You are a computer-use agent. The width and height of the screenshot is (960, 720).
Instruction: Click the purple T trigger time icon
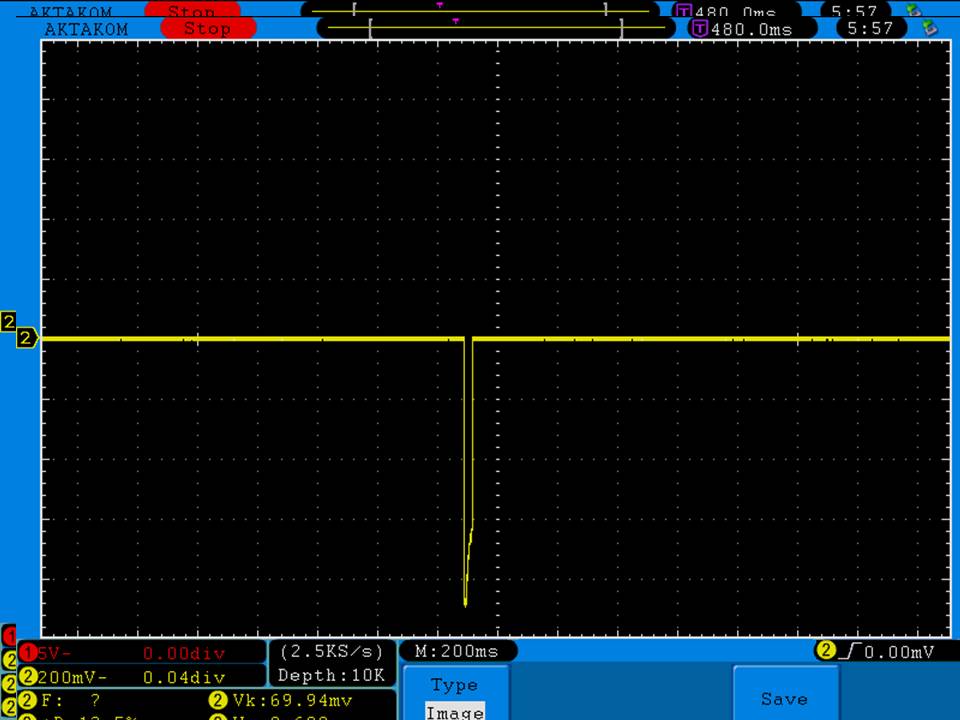pyautogui.click(x=700, y=29)
